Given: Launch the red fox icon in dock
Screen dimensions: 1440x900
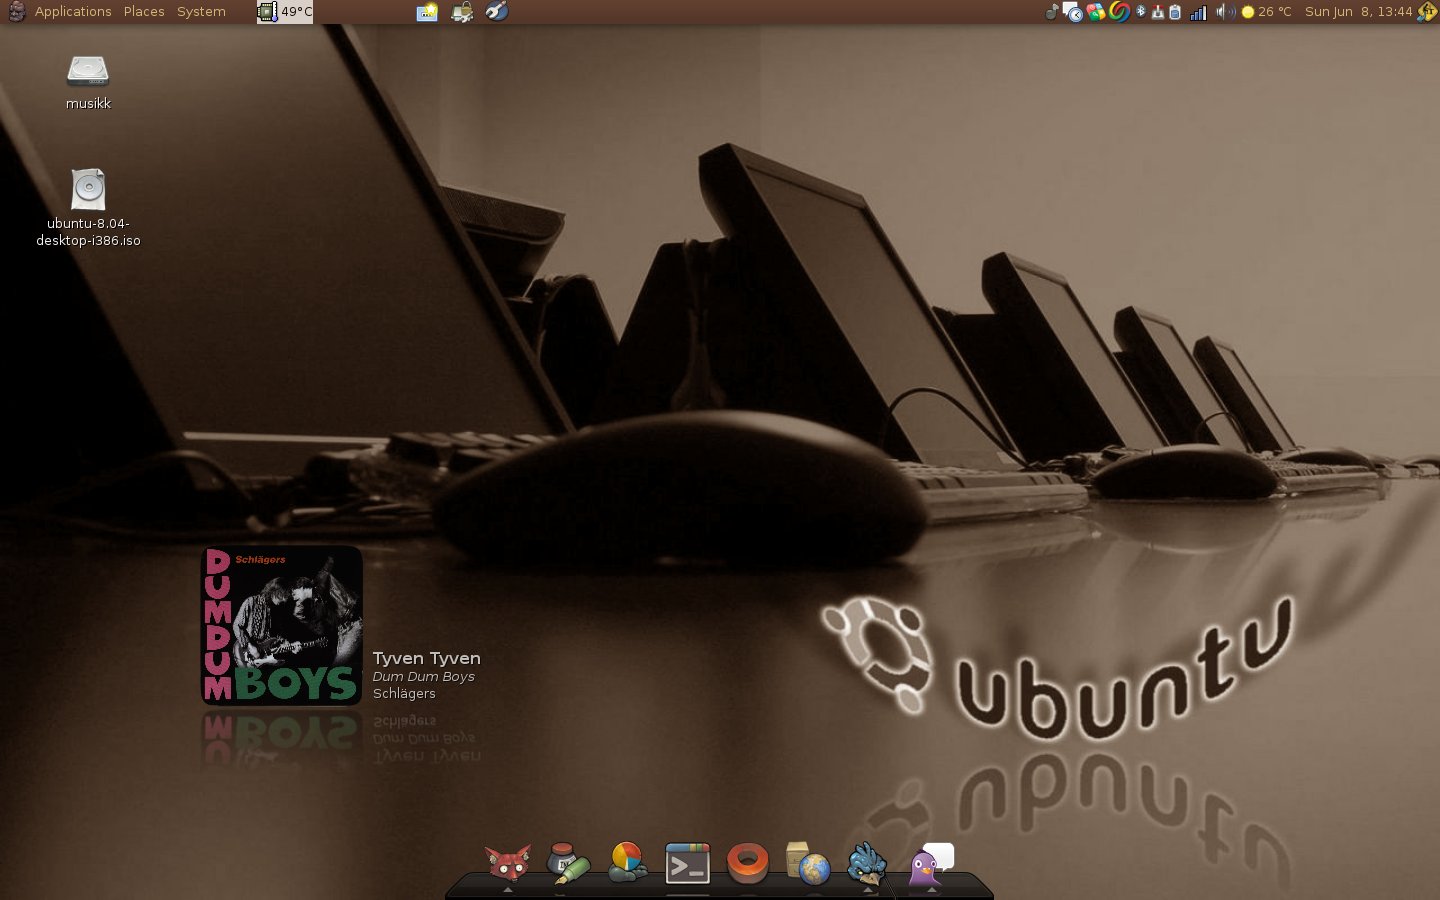Looking at the screenshot, I should pos(507,863).
